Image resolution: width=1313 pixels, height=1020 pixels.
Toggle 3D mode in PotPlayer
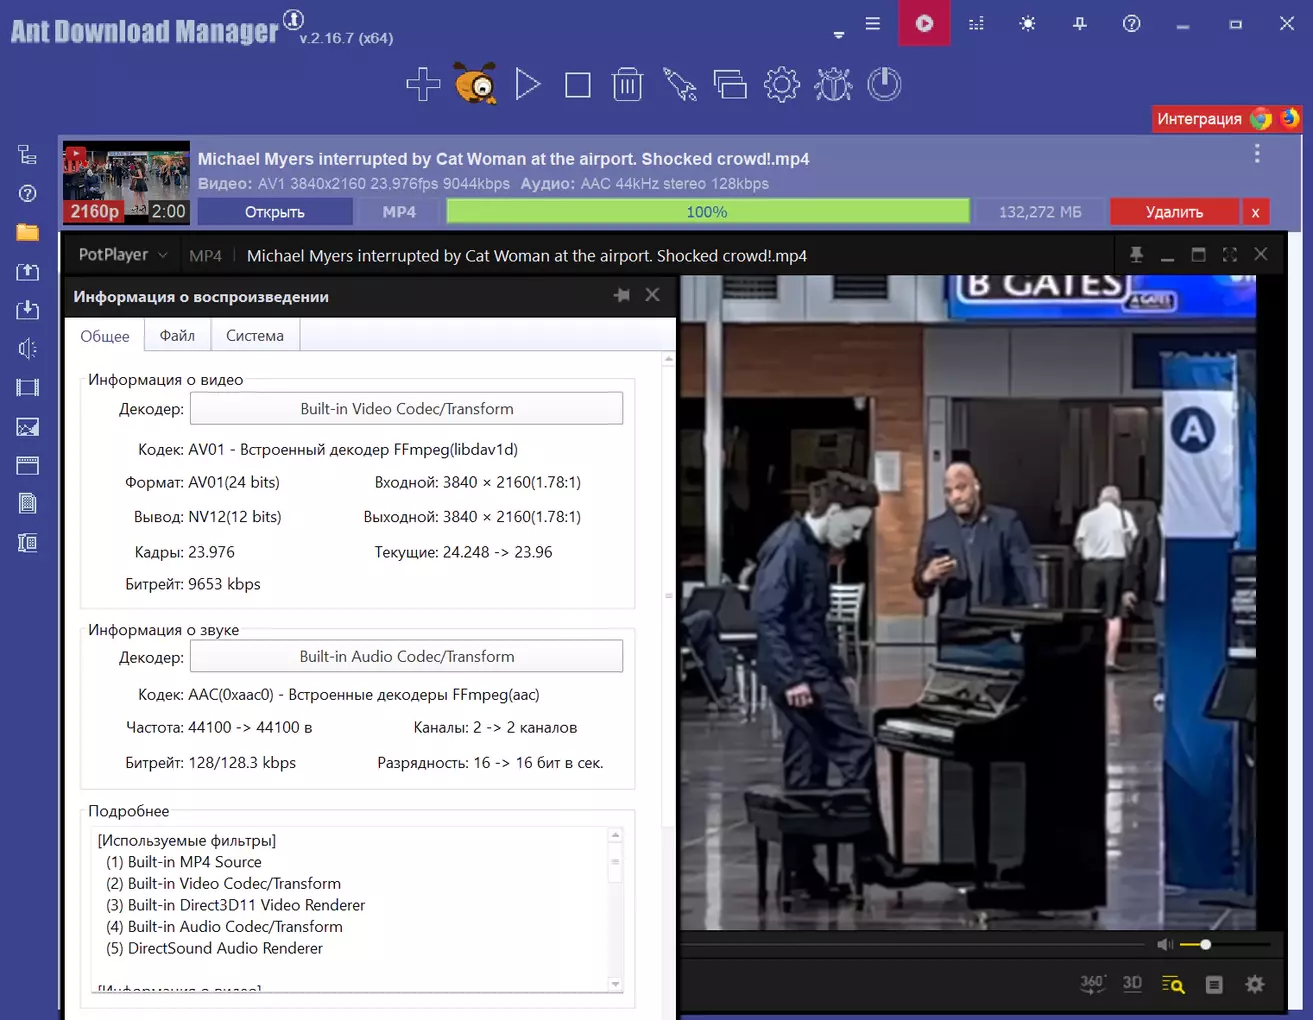point(1132,984)
